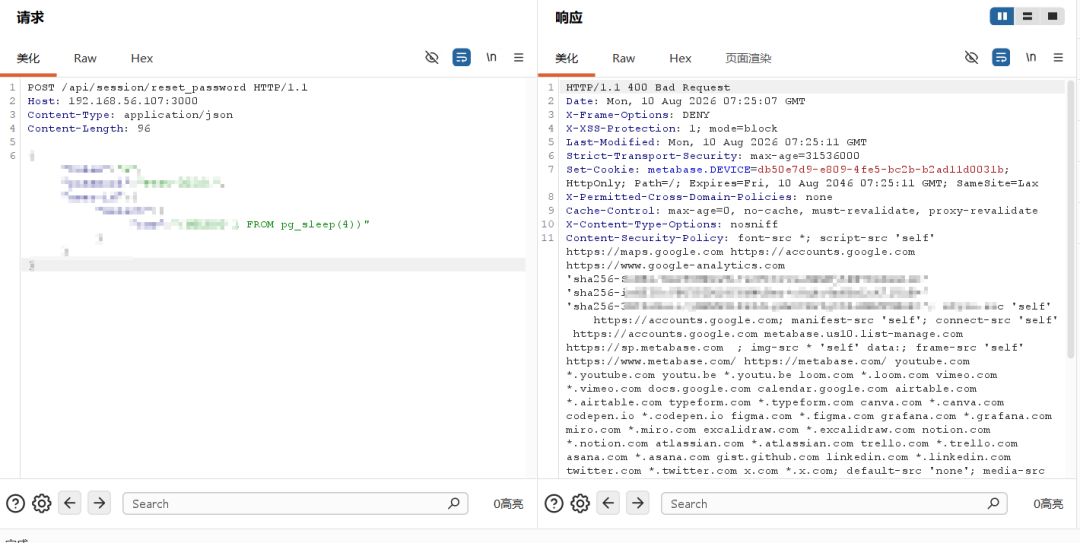The image size is (1080, 543).
Task: Go to next match in request search
Action: 99,503
